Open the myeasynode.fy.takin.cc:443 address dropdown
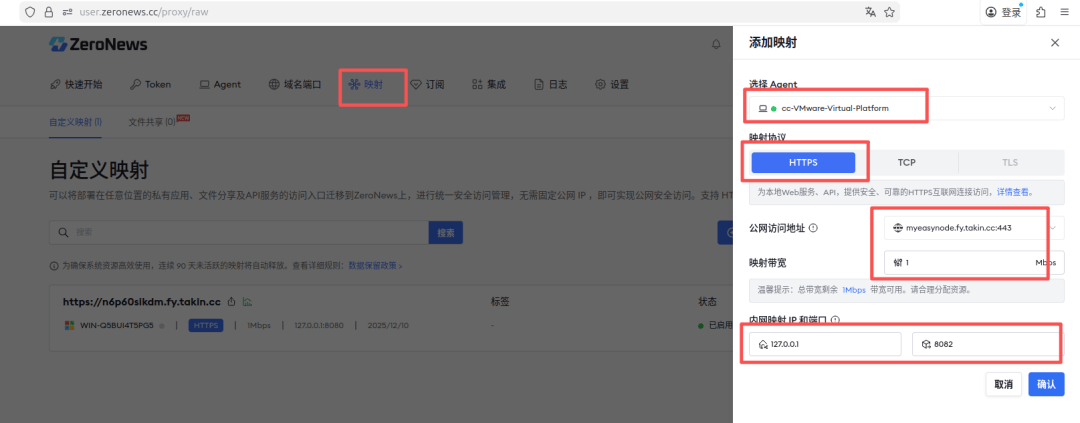This screenshot has width=1080, height=423. tap(974, 228)
